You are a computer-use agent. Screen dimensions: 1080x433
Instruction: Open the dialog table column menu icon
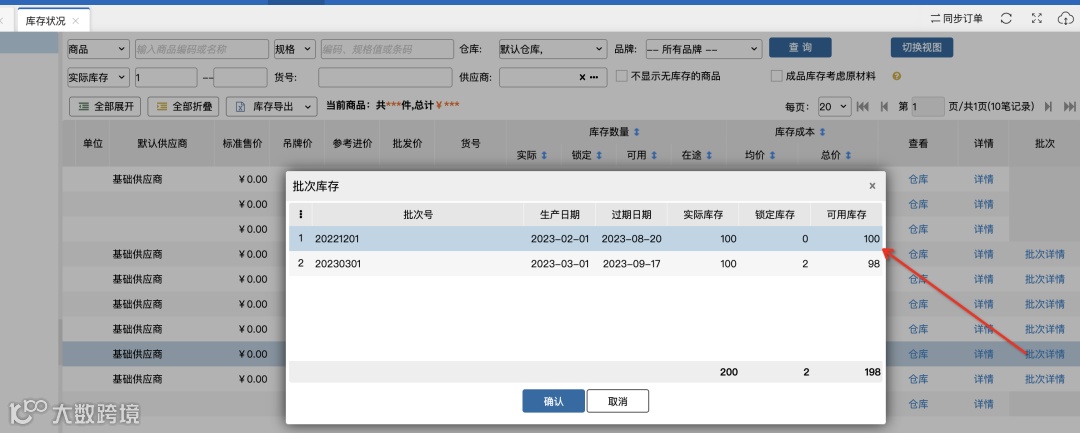pos(300,215)
